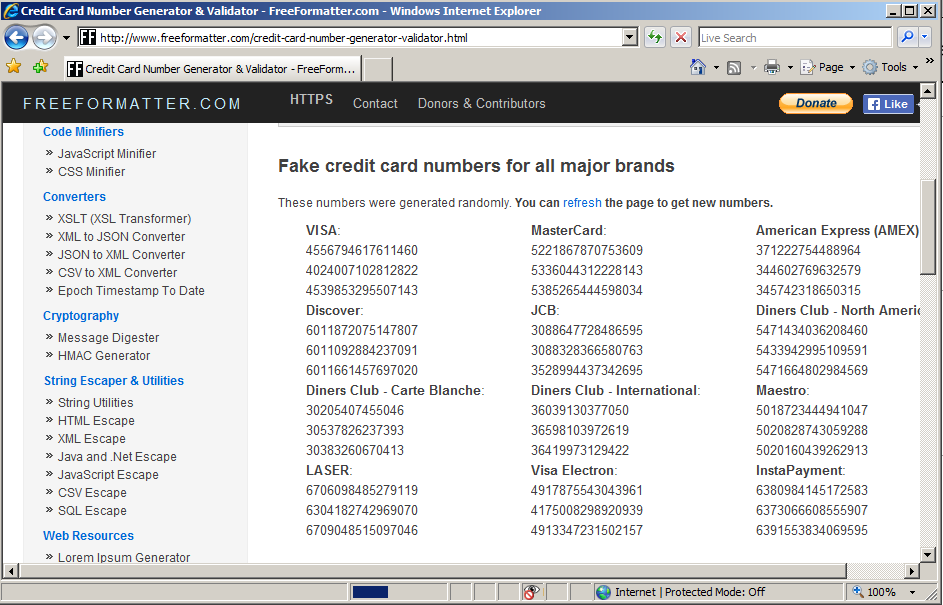943x605 pixels.
Task: Click the Facebook Like button
Action: (888, 104)
